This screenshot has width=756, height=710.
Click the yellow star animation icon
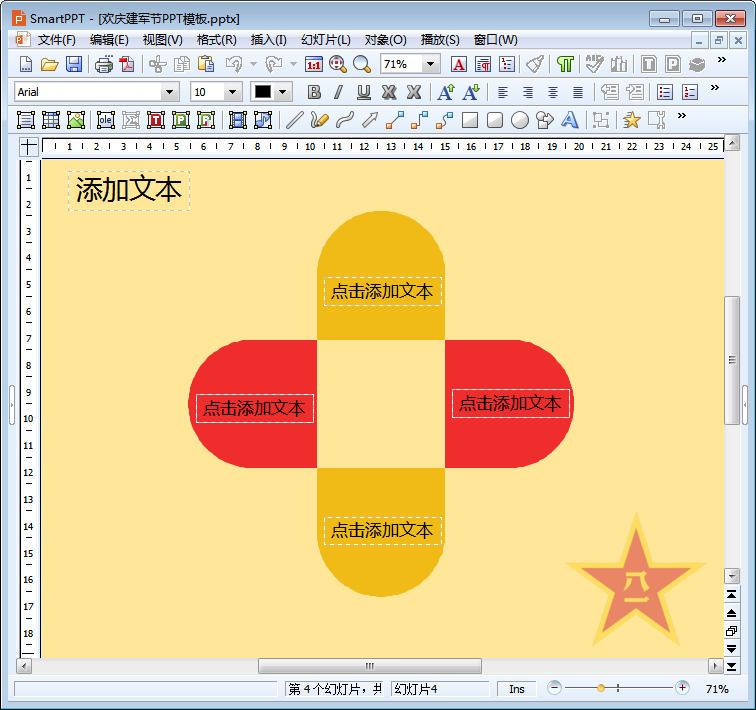[x=631, y=120]
